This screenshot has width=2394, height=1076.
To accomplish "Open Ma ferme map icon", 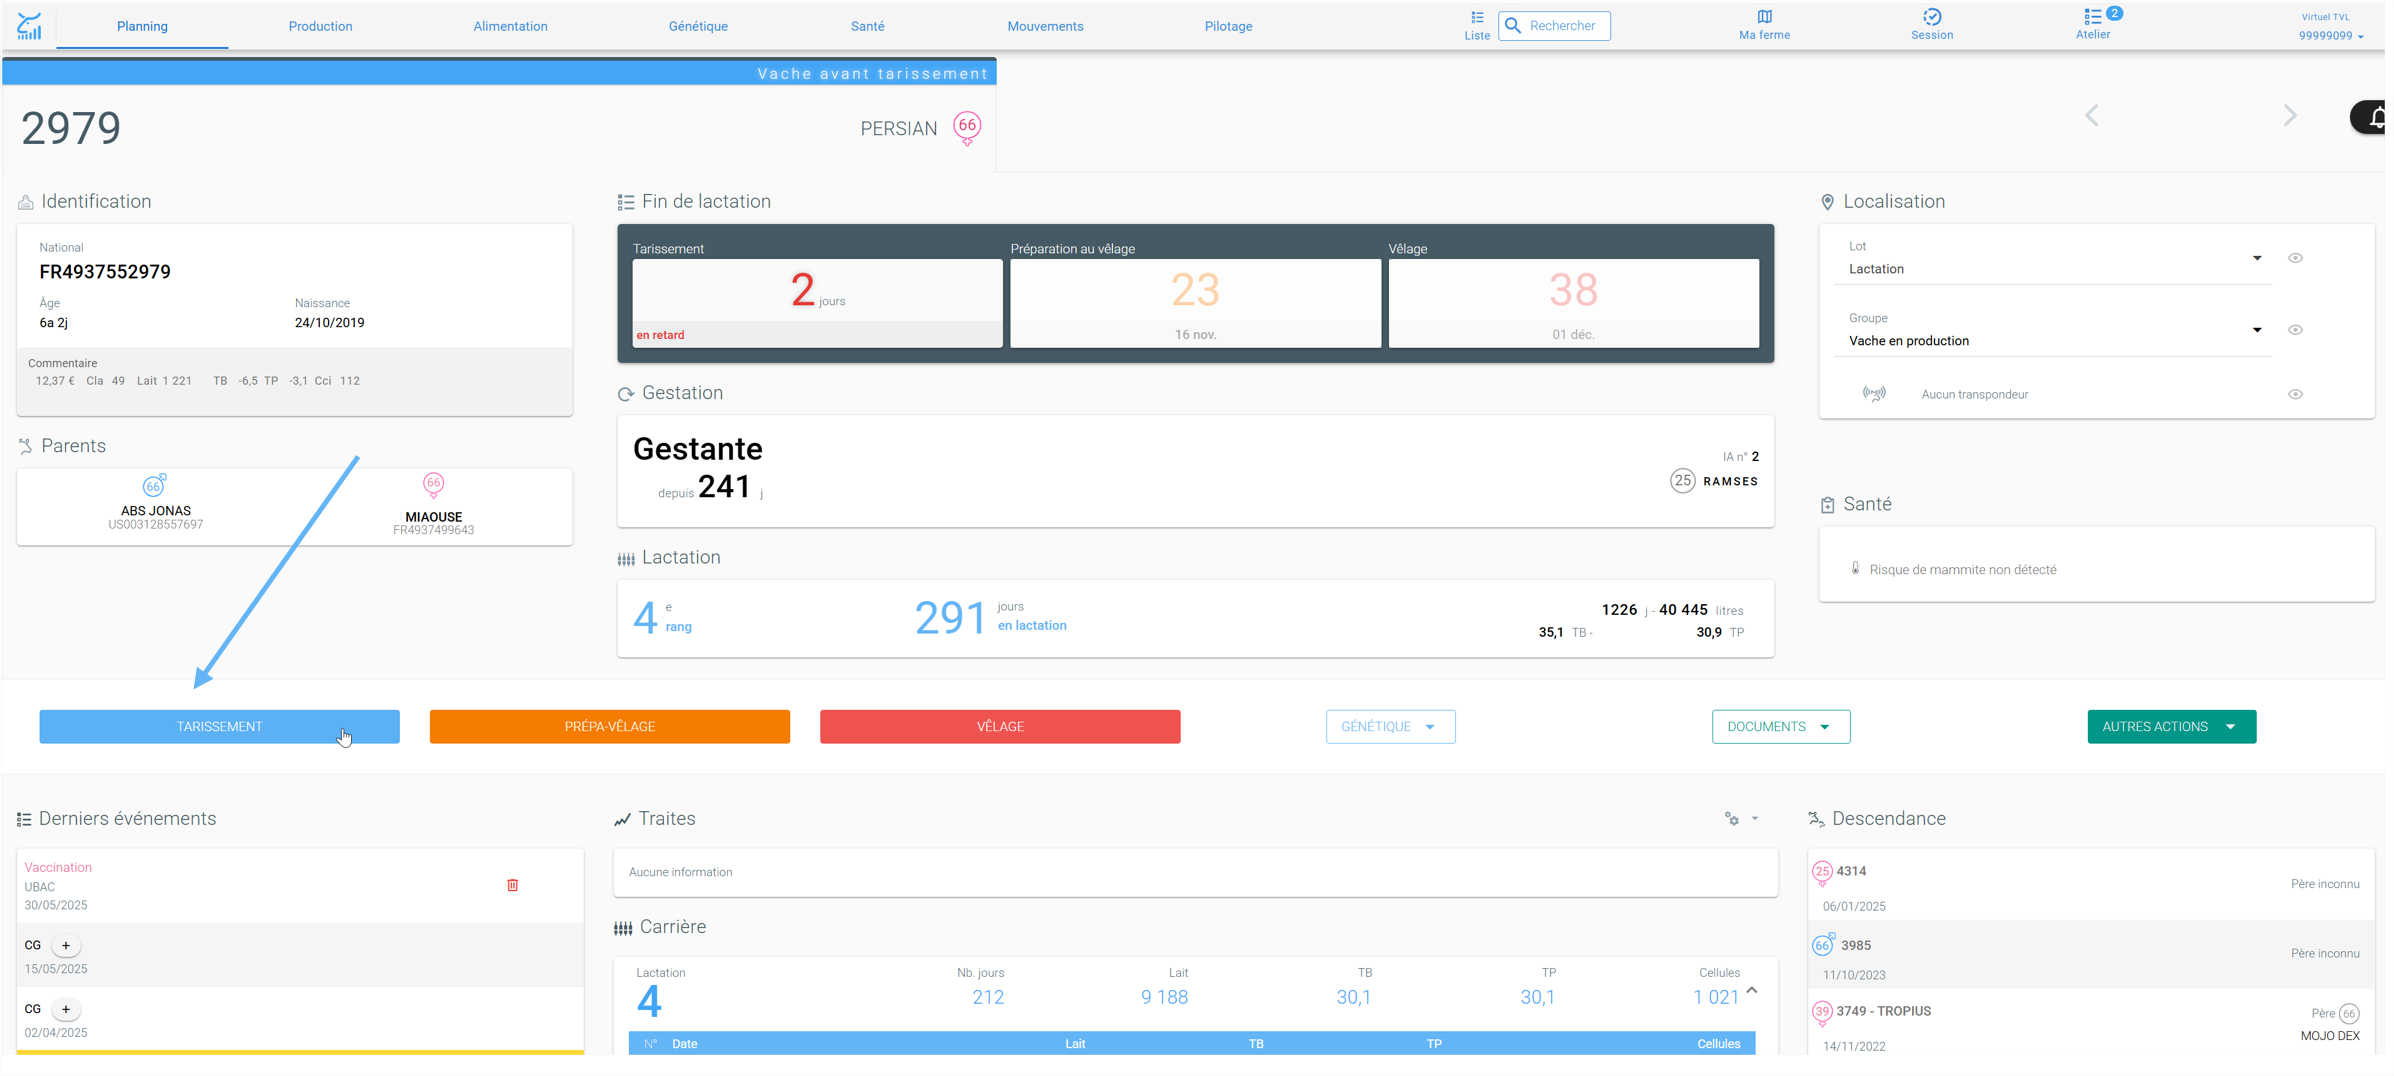I will tap(1764, 17).
